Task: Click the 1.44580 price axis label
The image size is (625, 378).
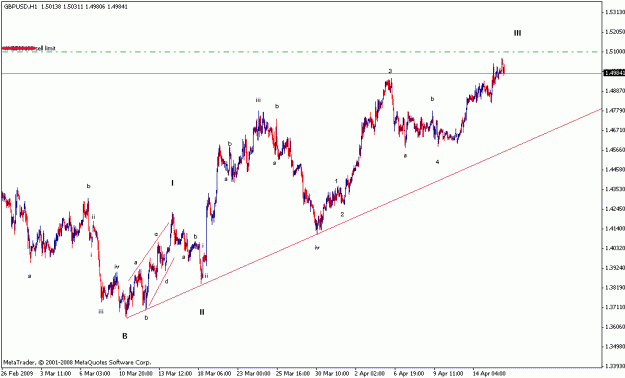Action: pos(615,169)
